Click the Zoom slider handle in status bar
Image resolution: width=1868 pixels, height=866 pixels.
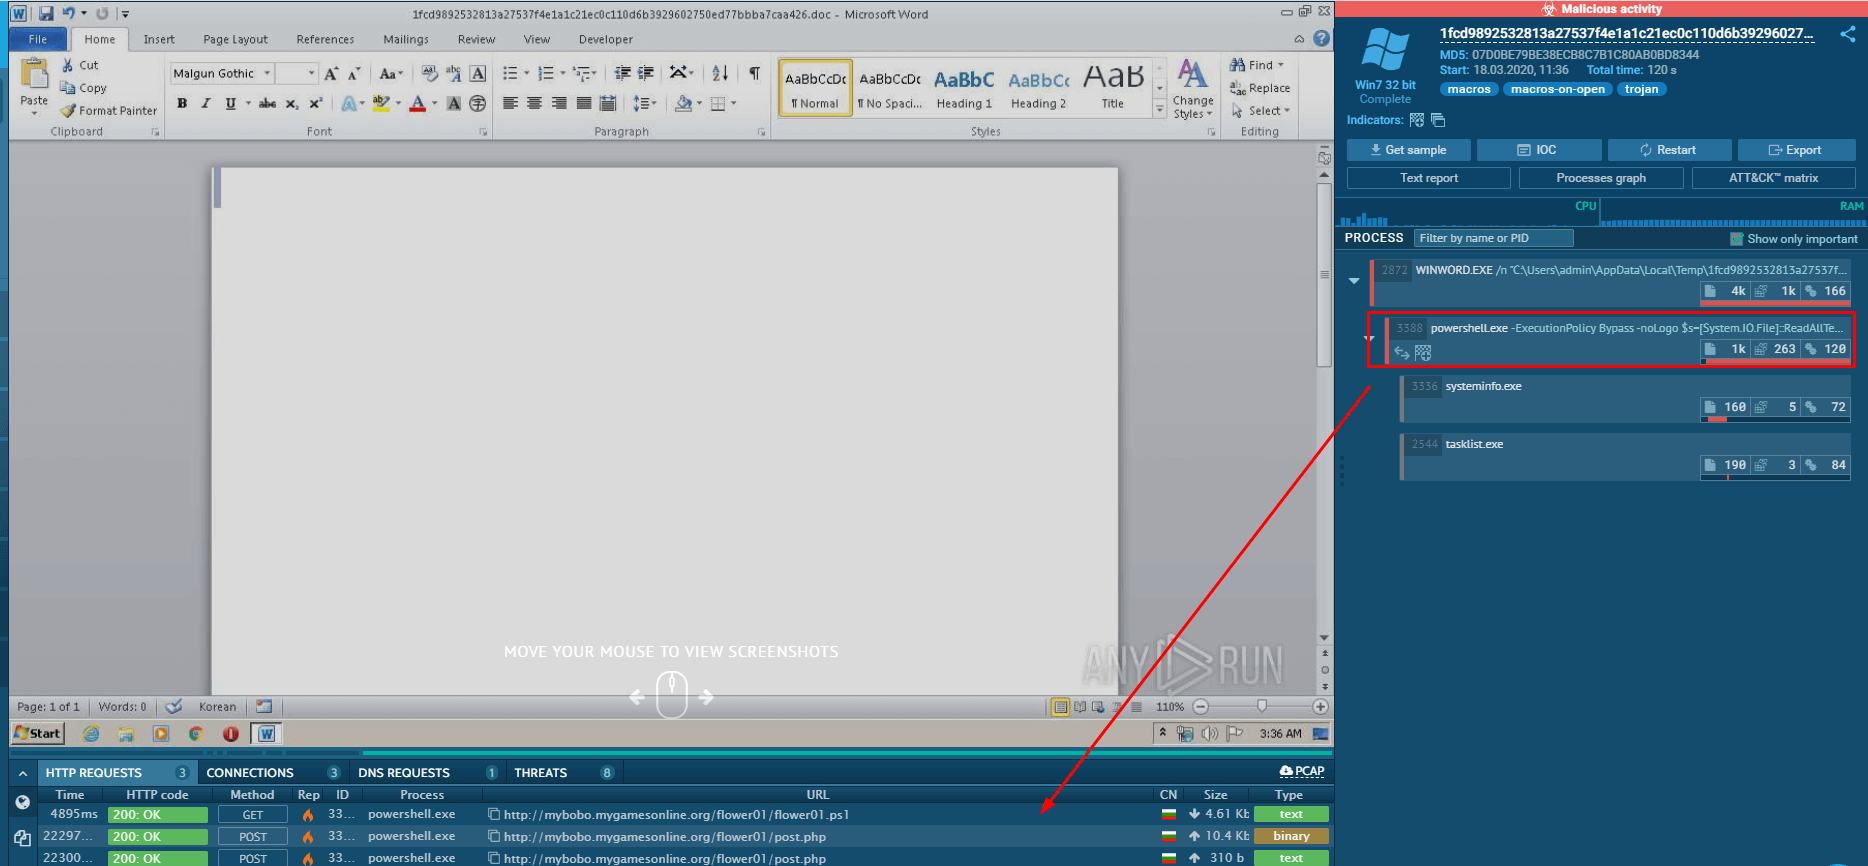click(x=1262, y=706)
